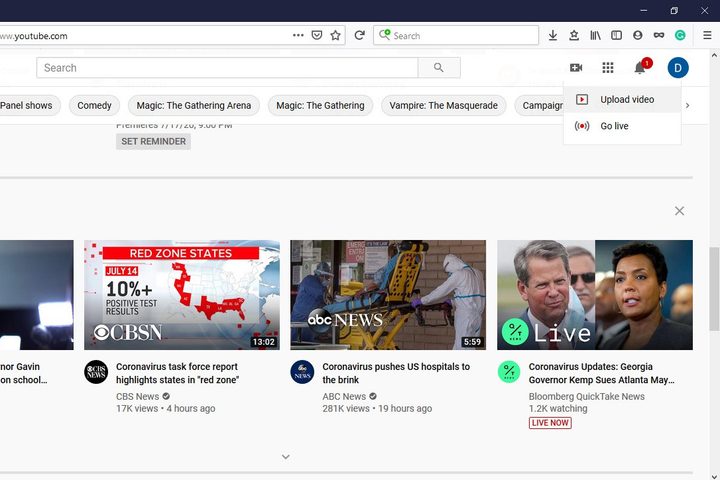Click the browser search engine icon

385,35
